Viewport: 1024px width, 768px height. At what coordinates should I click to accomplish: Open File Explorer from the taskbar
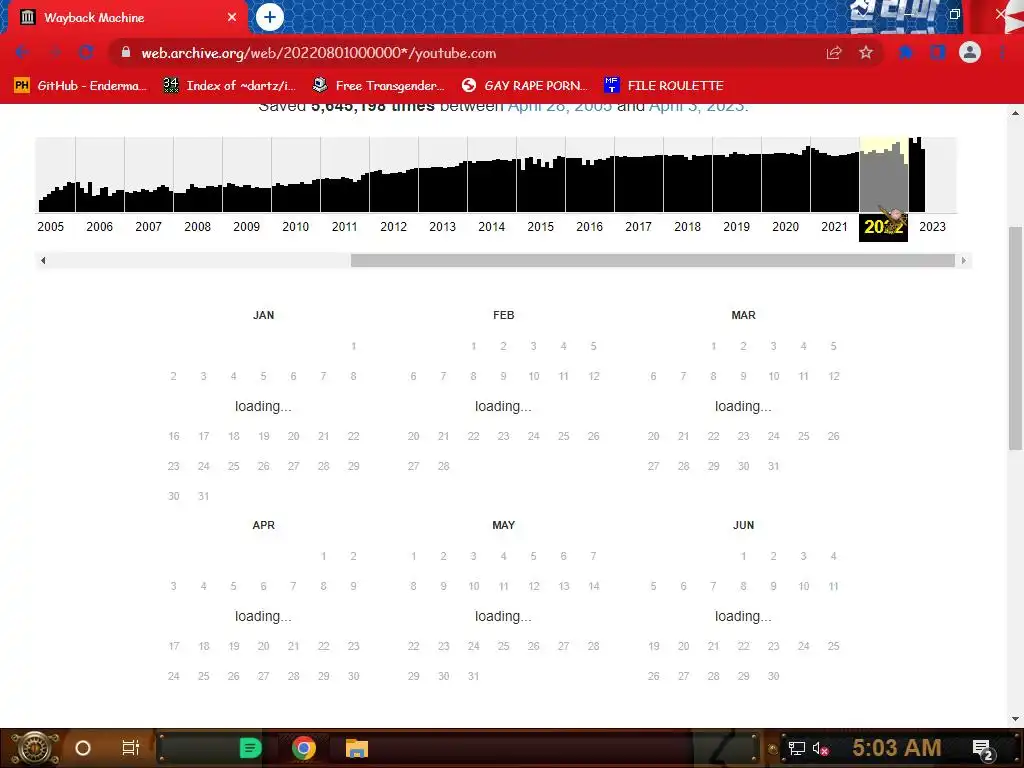click(x=357, y=748)
